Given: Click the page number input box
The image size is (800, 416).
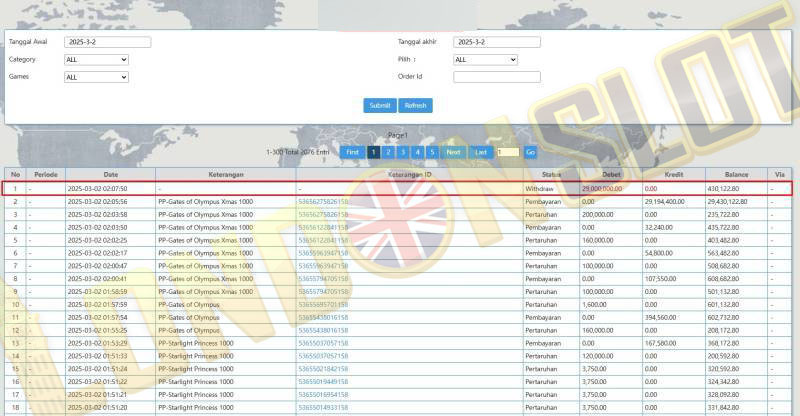Looking at the screenshot, I should 508,152.
